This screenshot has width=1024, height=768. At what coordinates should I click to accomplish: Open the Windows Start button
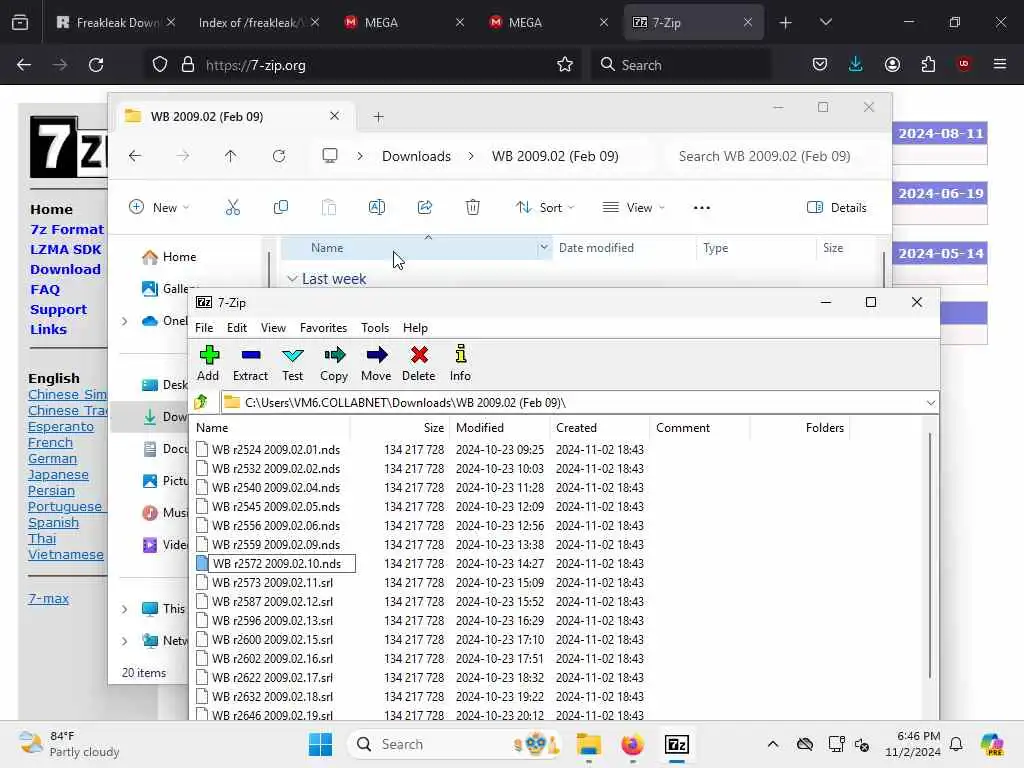[x=320, y=744]
